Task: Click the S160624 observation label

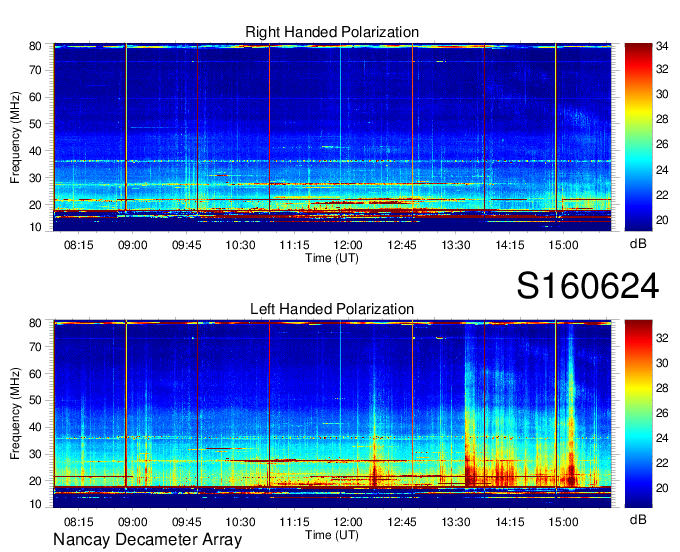Action: click(x=588, y=286)
